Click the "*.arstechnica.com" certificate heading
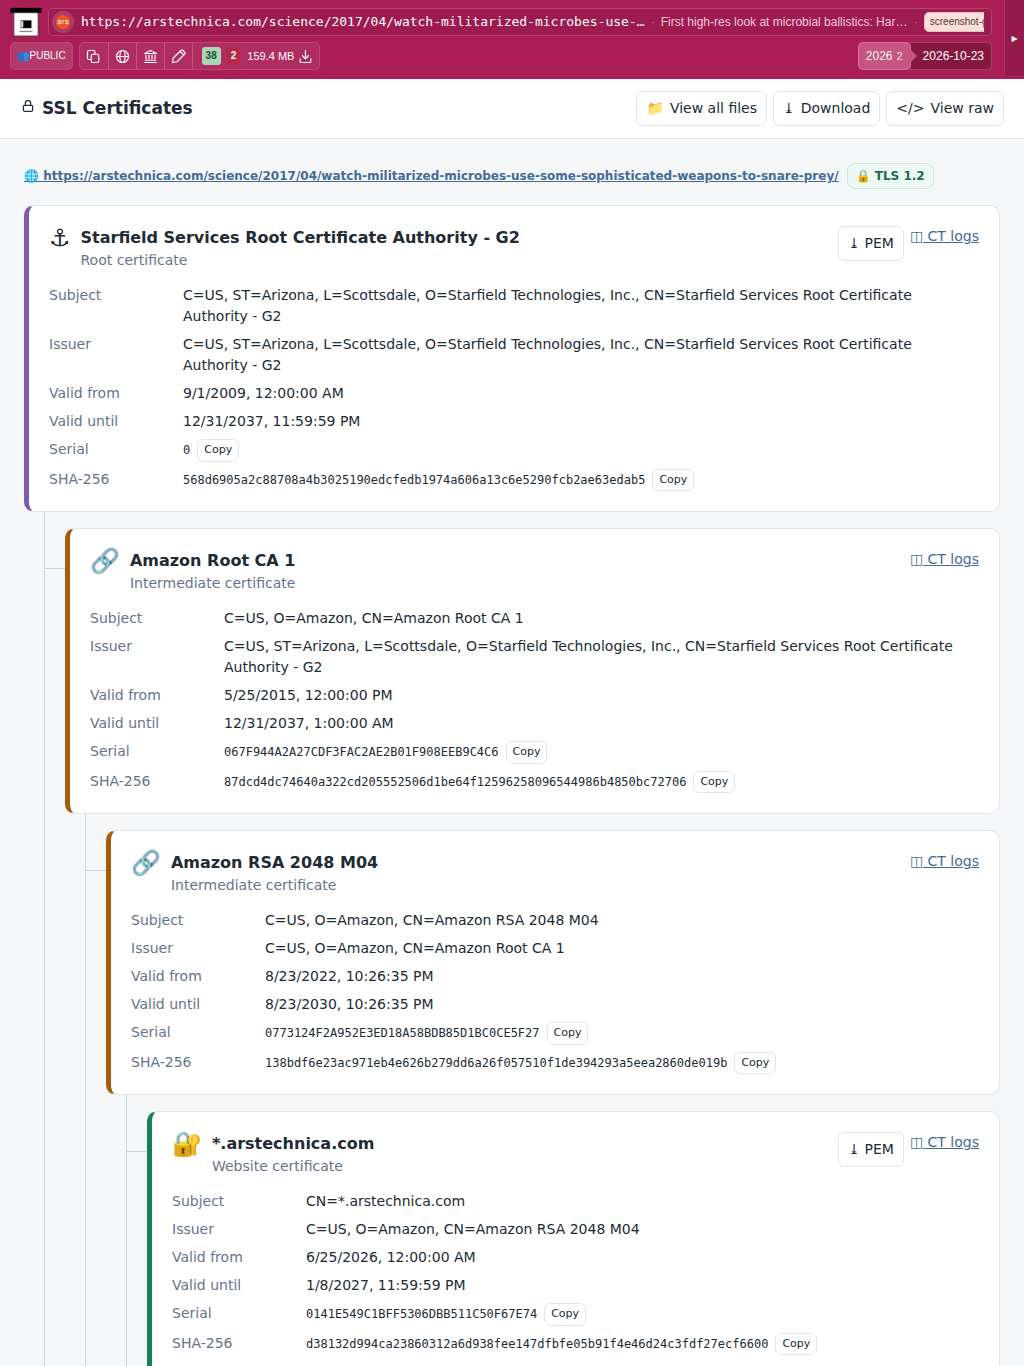Image resolution: width=1024 pixels, height=1366 pixels. [293, 1144]
